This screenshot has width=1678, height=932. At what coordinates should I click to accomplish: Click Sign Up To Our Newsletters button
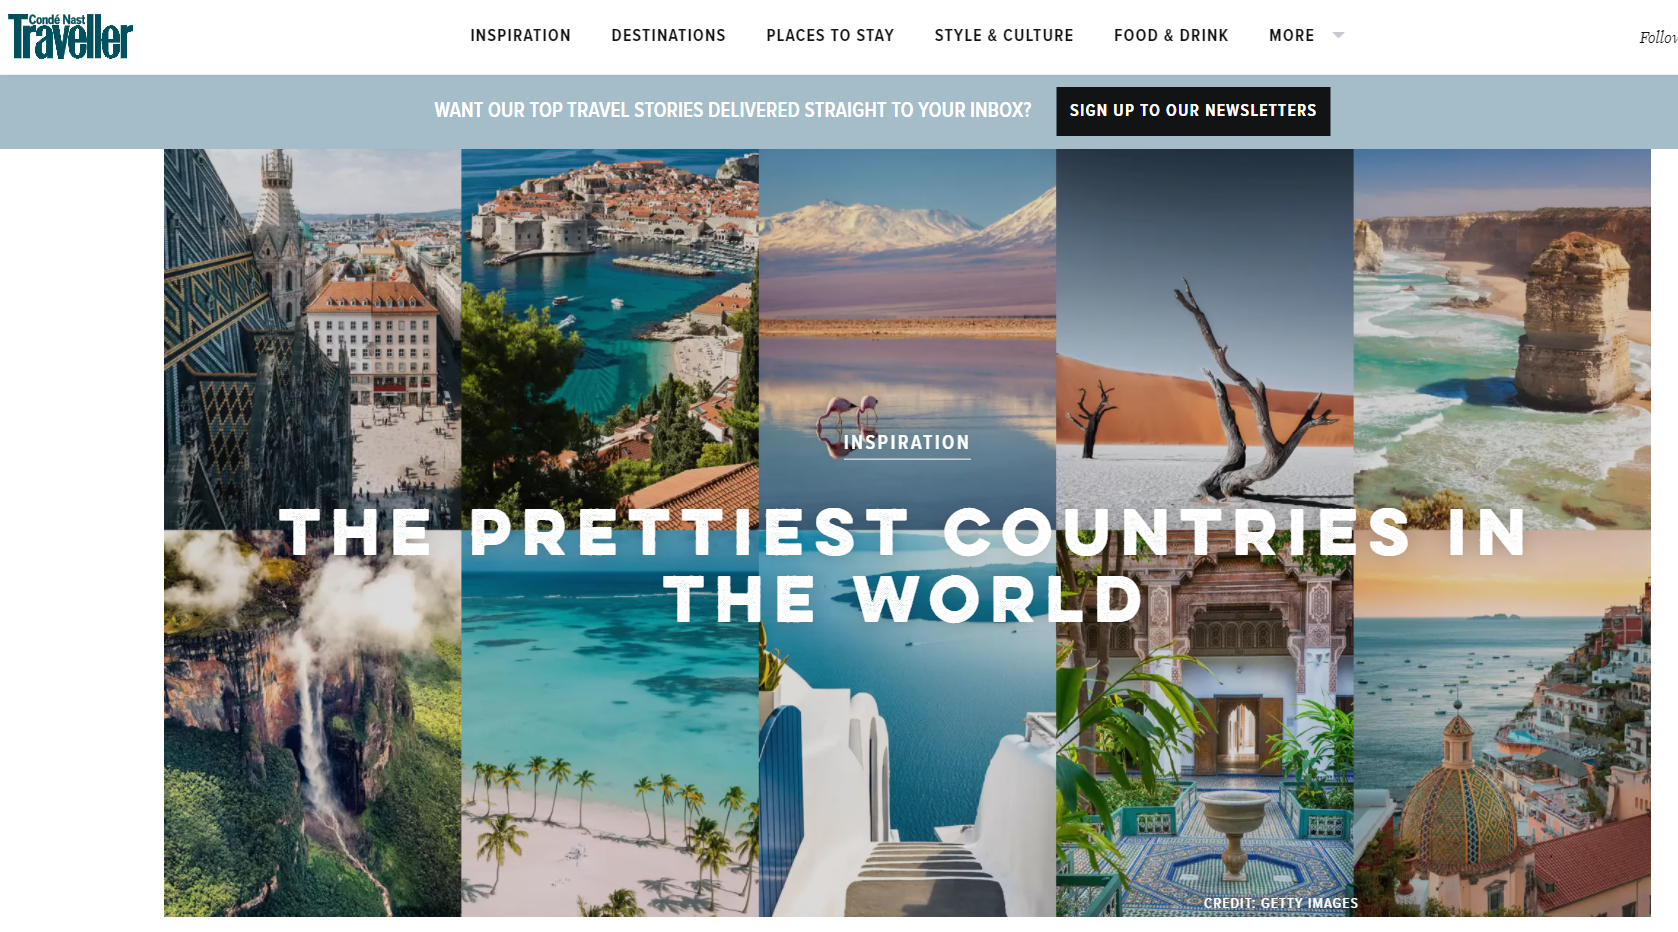1193,111
